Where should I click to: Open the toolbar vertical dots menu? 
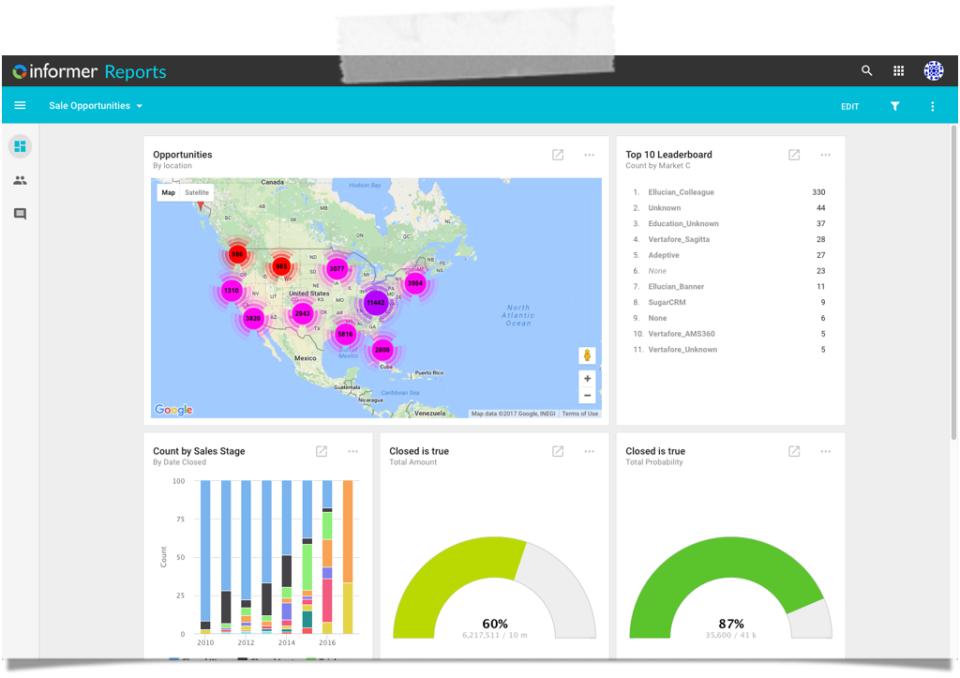[932, 107]
